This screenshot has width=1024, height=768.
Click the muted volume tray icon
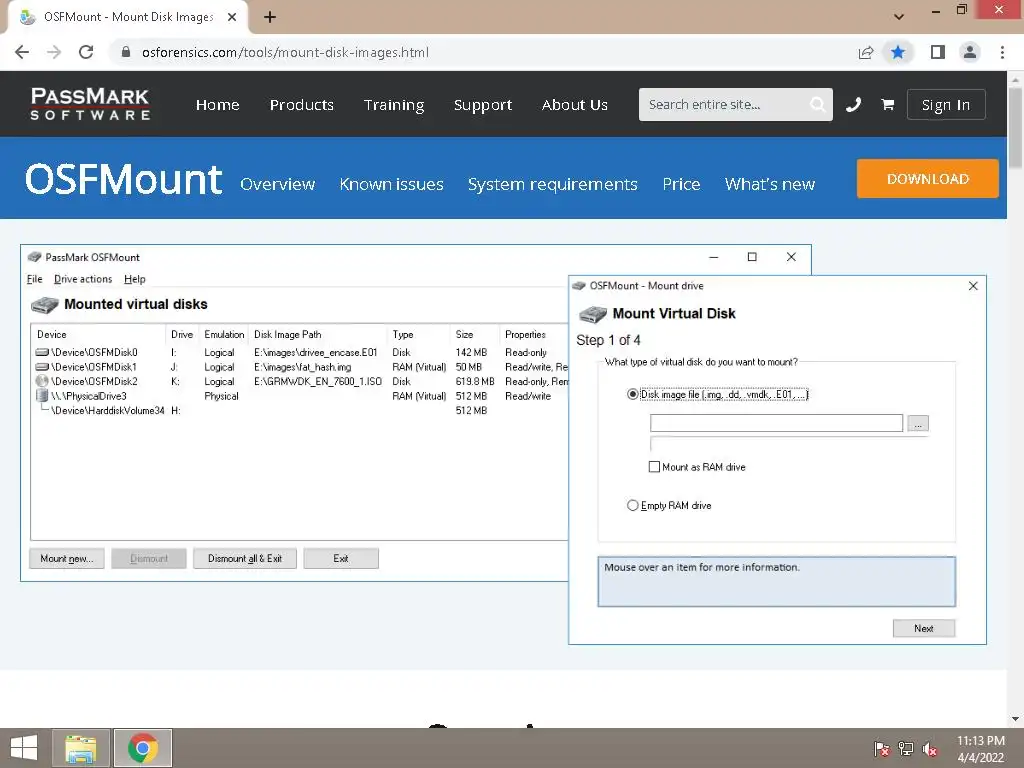[x=930, y=749]
